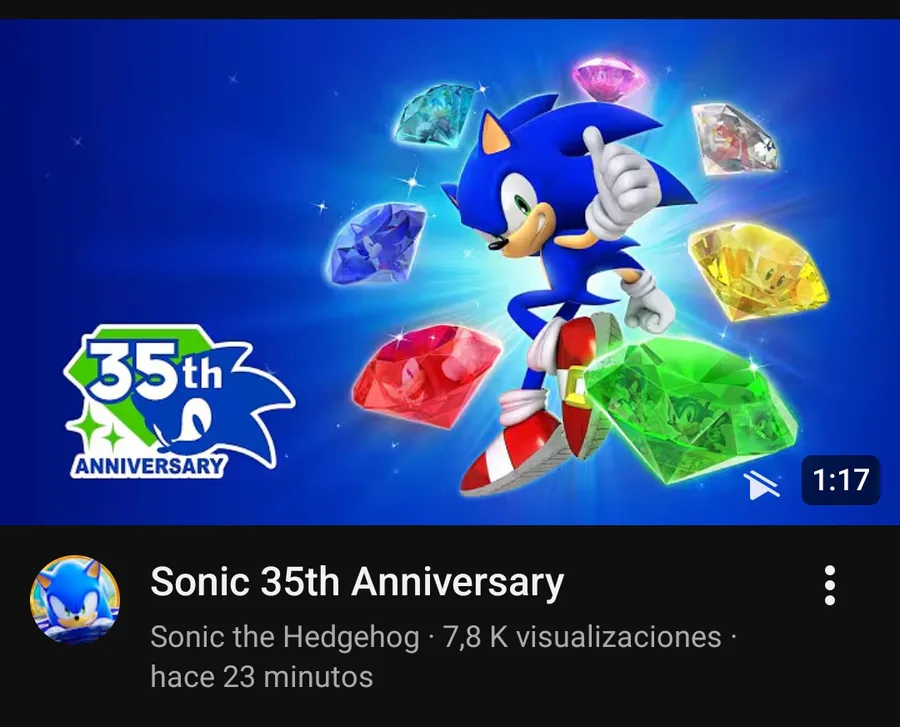900x727 pixels.
Task: Click the white emerald in thumbnail
Action: pyautogui.click(x=736, y=140)
